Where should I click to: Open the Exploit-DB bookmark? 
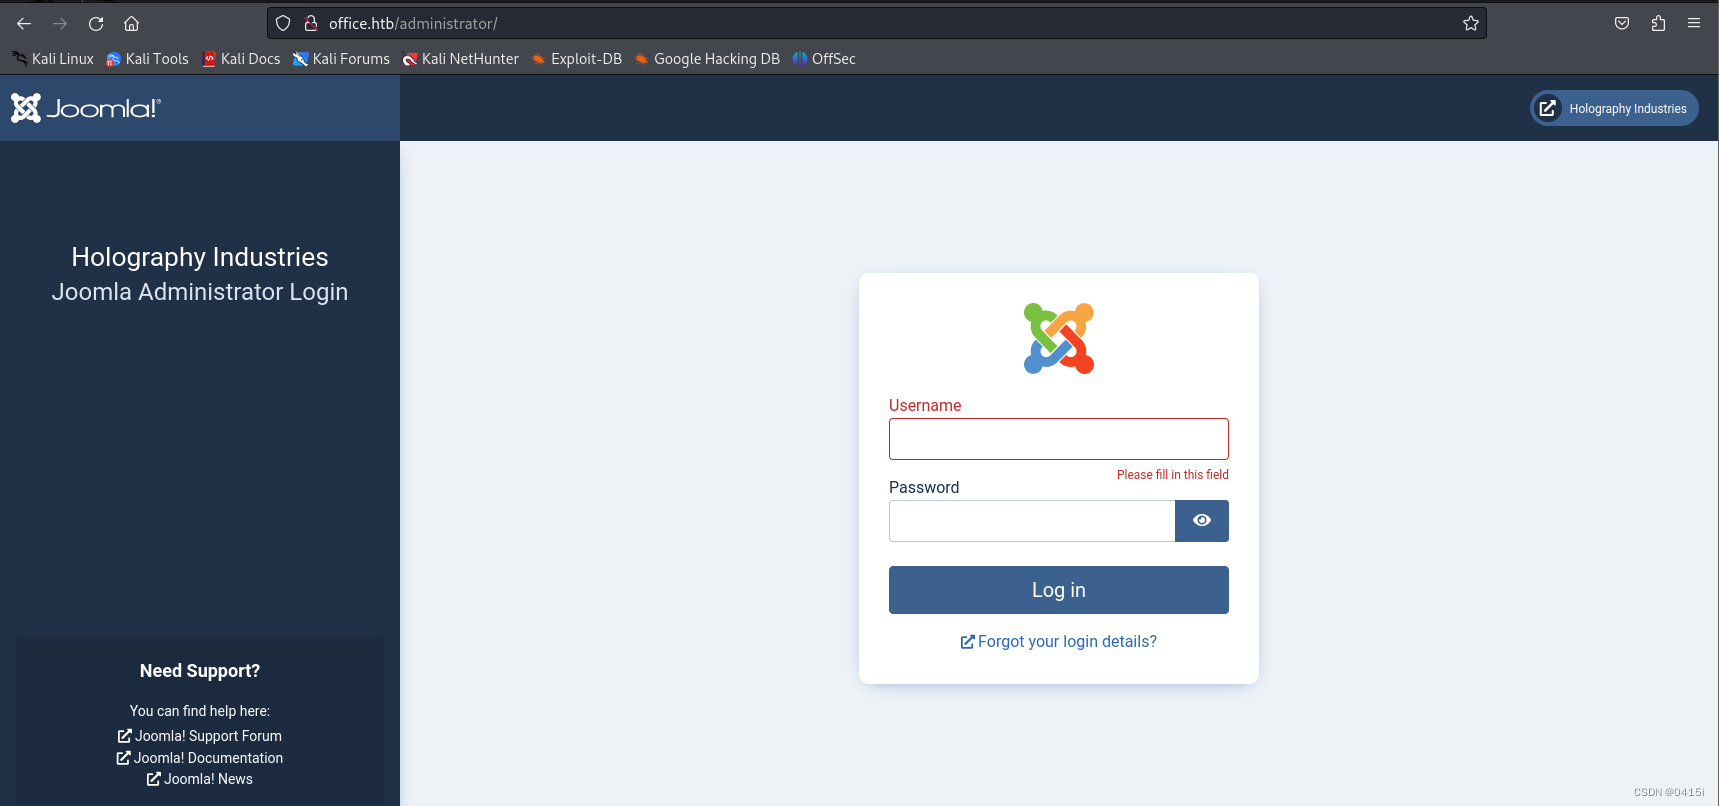point(577,59)
